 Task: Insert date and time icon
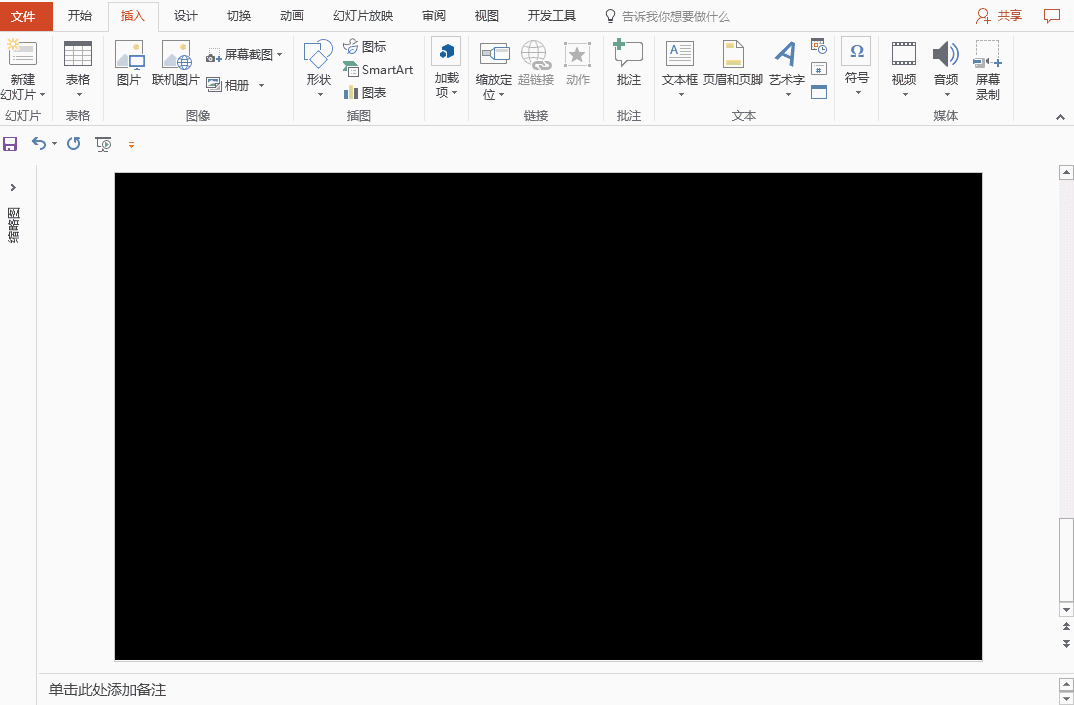tap(819, 46)
